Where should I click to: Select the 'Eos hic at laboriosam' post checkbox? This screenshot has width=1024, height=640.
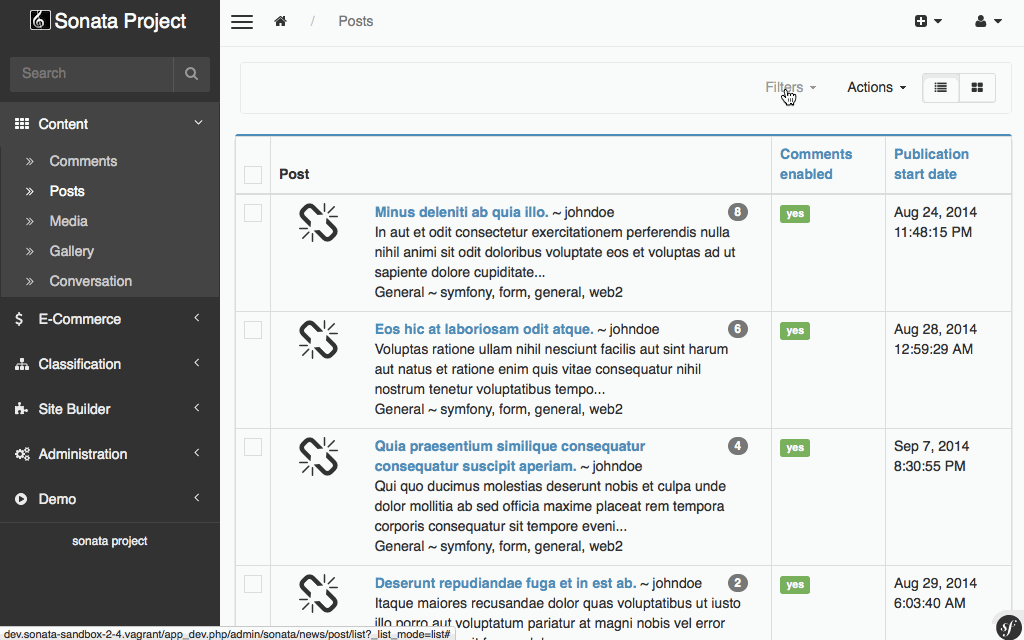[253, 330]
